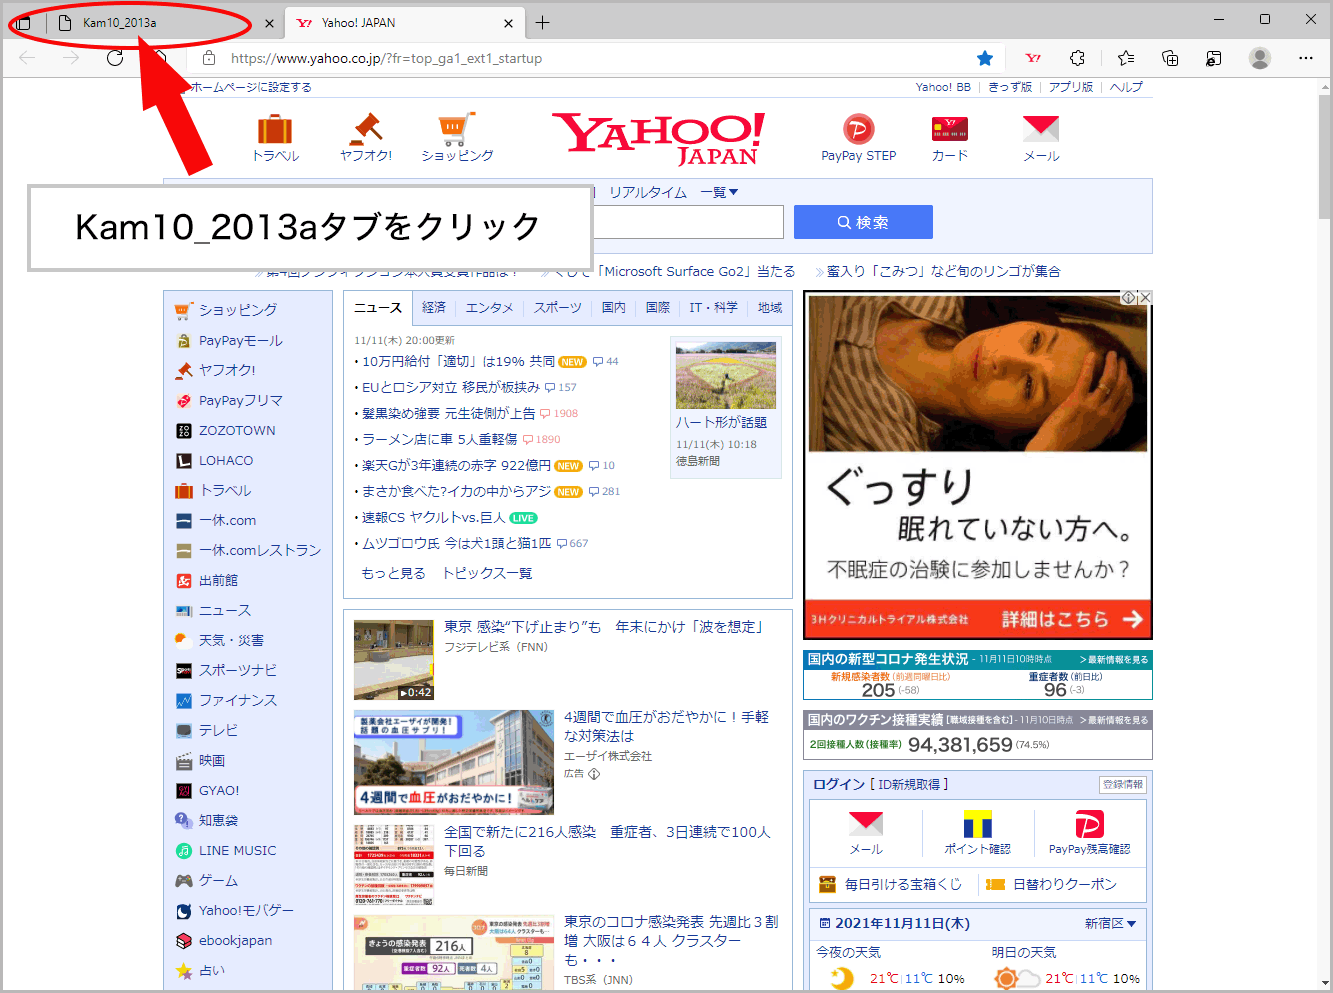
Task: Open the Favorites list icon
Action: click(x=1126, y=58)
